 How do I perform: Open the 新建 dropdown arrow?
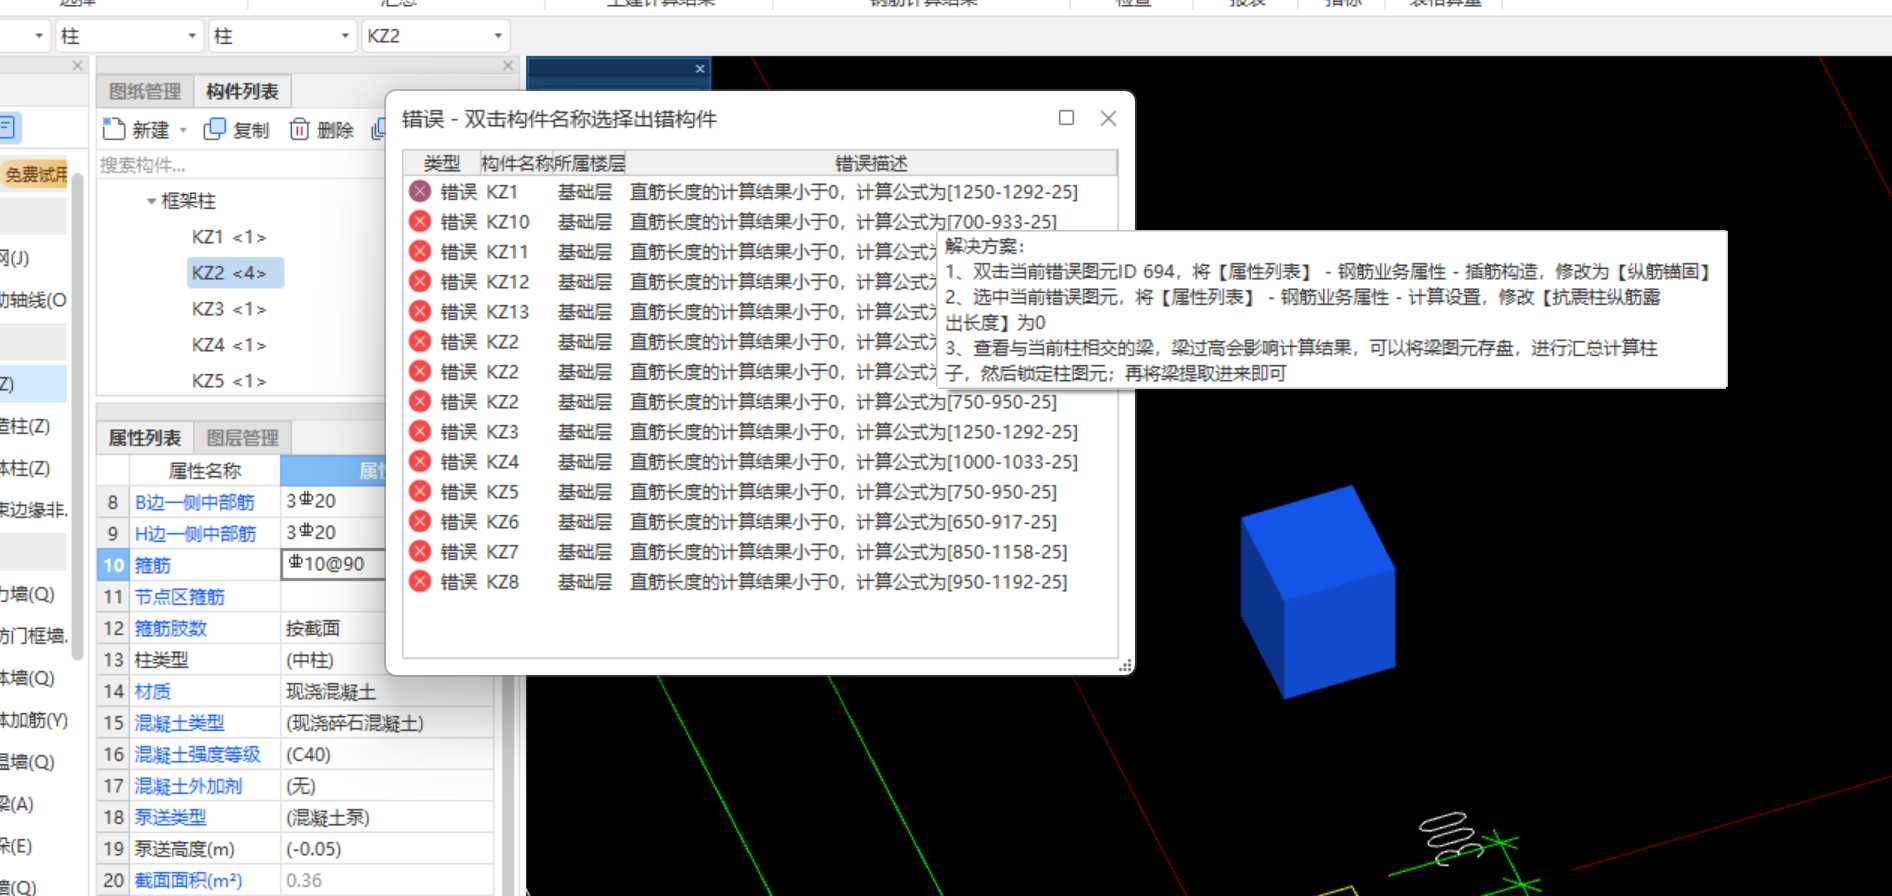(x=183, y=130)
